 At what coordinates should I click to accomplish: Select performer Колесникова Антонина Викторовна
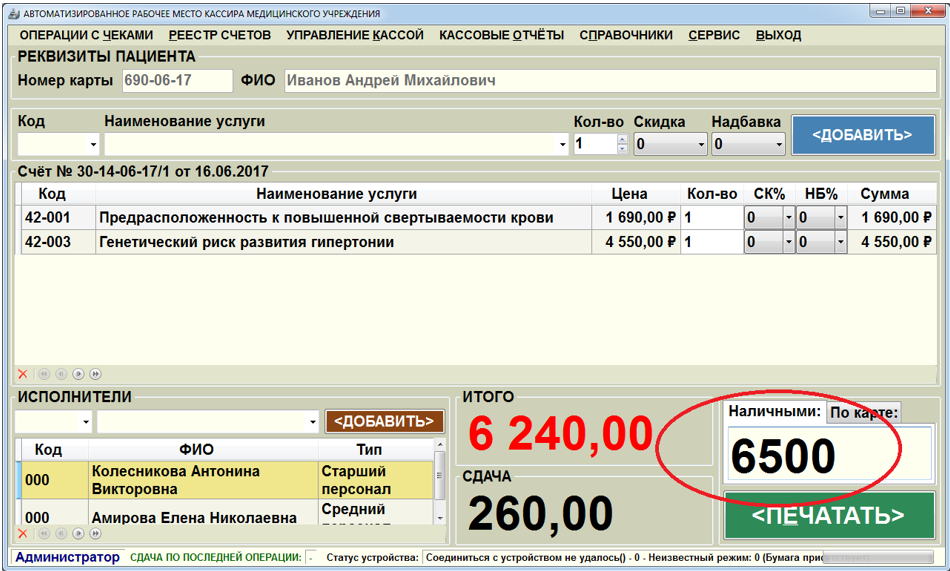tap(204, 480)
